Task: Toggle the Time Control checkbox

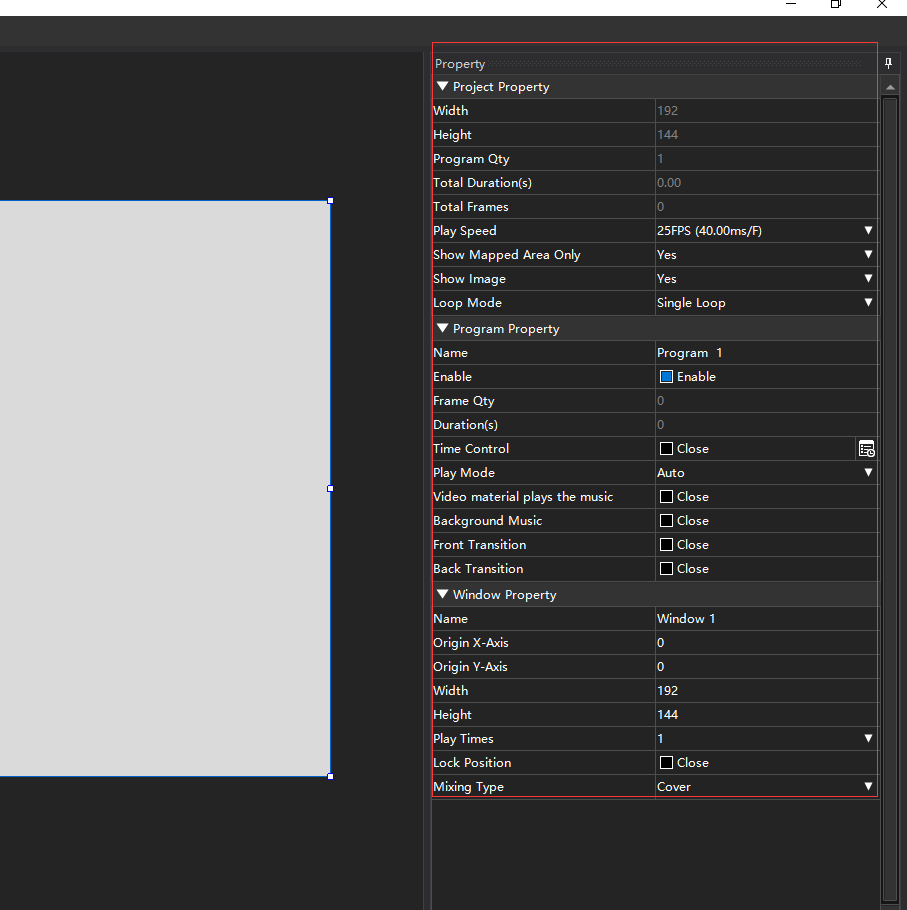Action: (x=666, y=449)
